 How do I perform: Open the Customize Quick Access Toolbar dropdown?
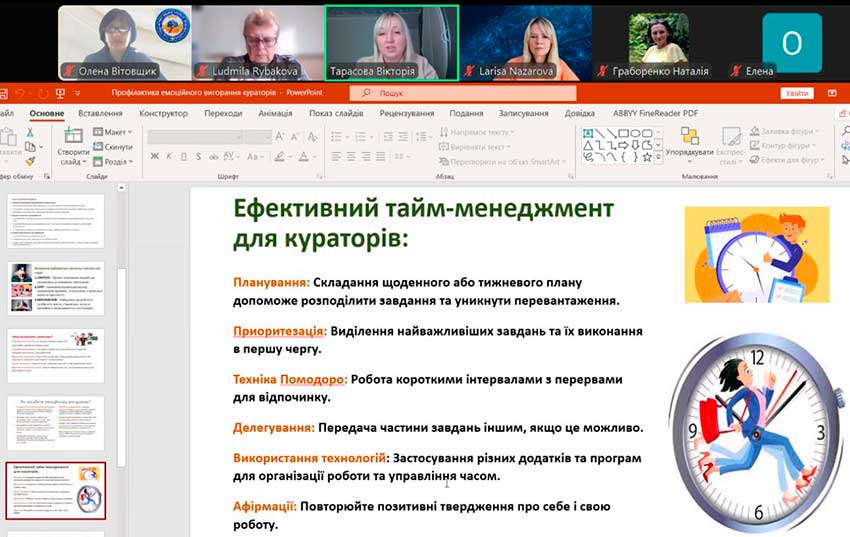point(78,93)
